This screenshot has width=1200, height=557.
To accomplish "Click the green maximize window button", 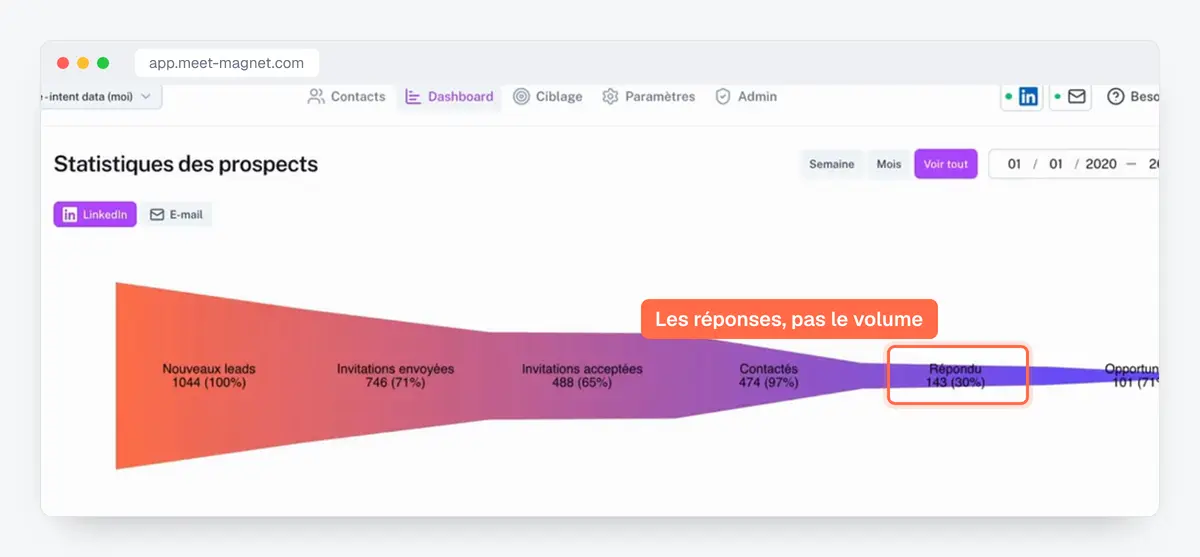I will point(103,63).
